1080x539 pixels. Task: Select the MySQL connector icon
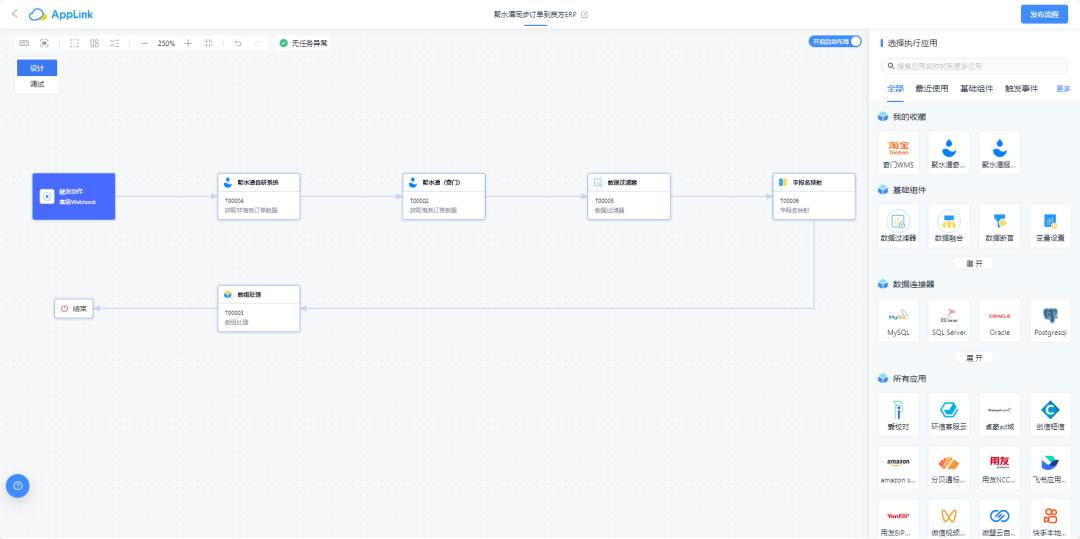click(x=898, y=320)
